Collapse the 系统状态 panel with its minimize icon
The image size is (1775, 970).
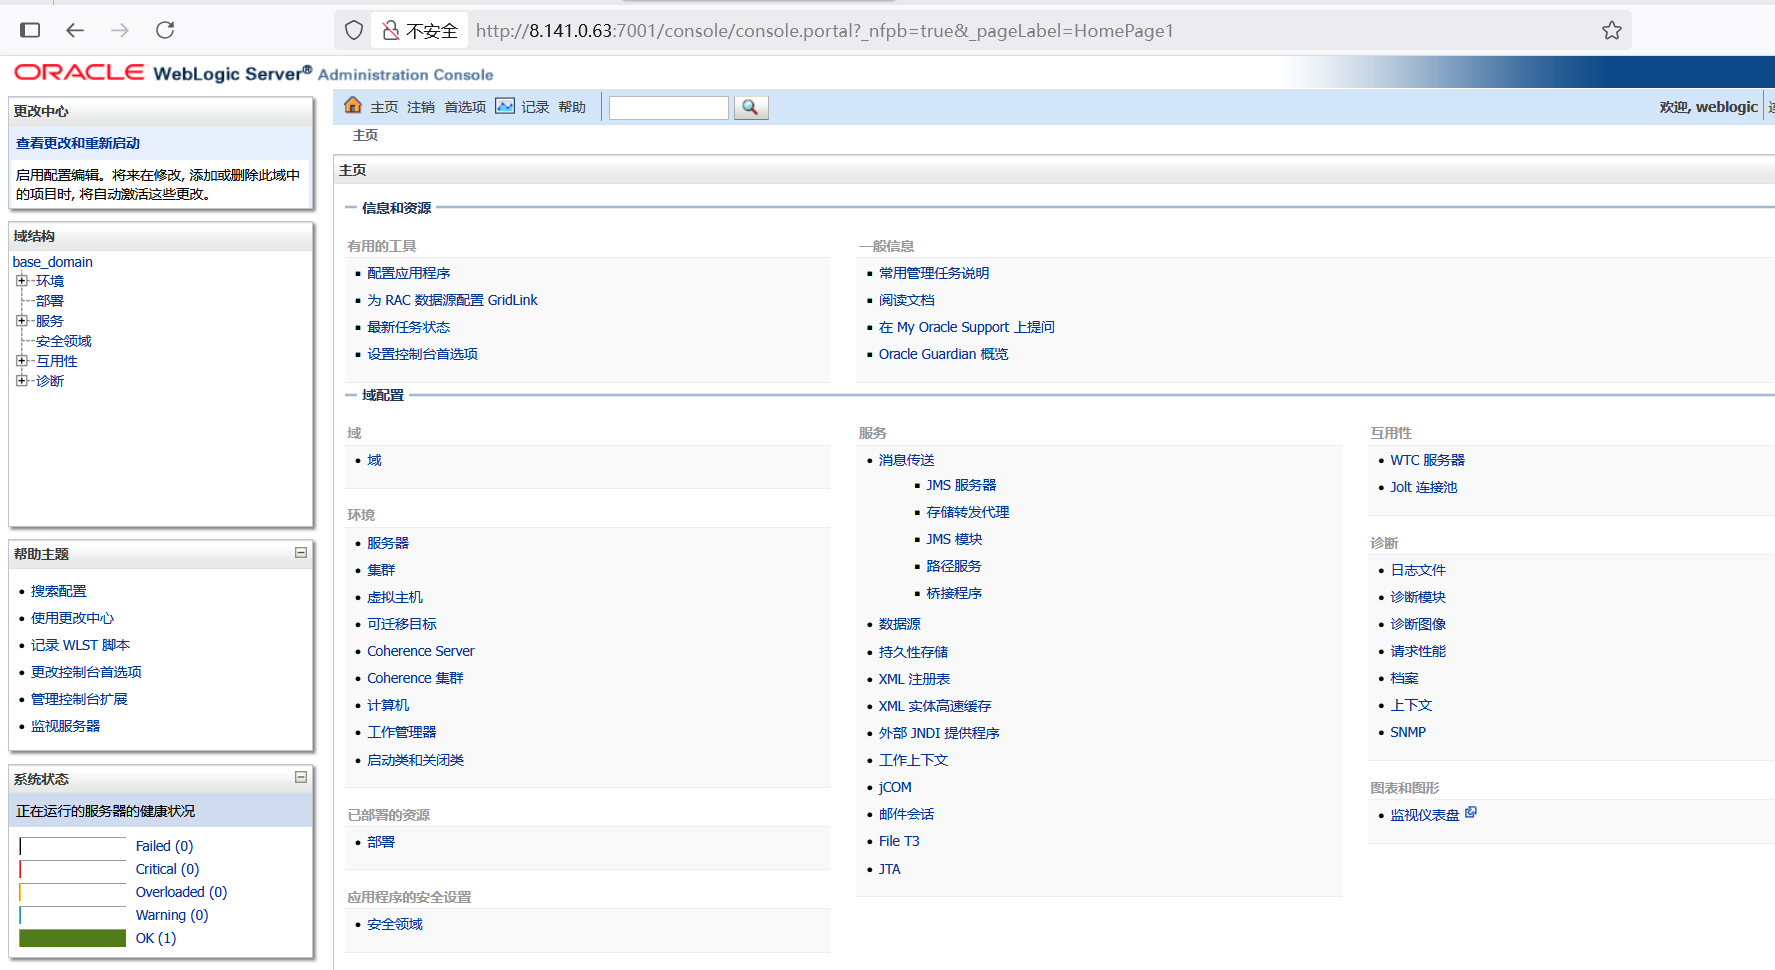pyautogui.click(x=301, y=777)
